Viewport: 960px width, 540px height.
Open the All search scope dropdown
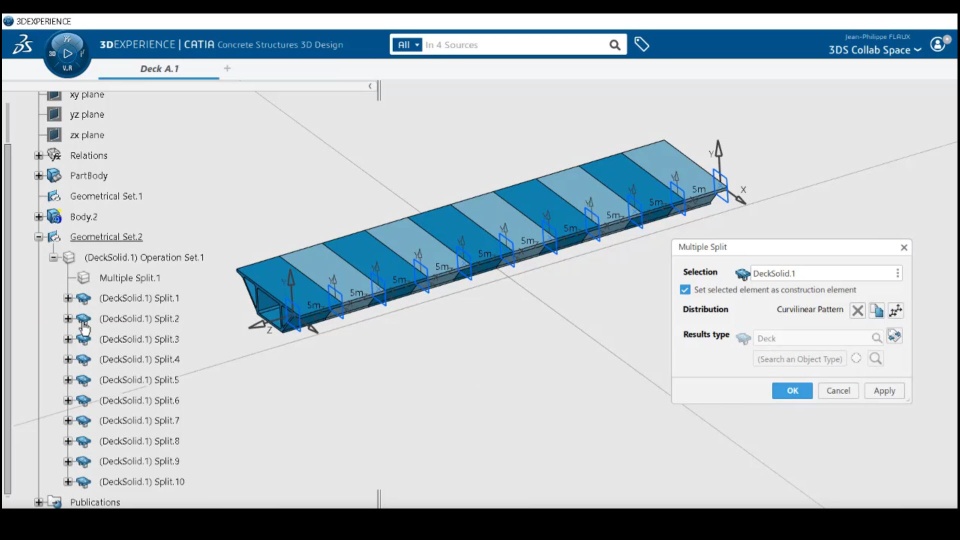pos(407,45)
